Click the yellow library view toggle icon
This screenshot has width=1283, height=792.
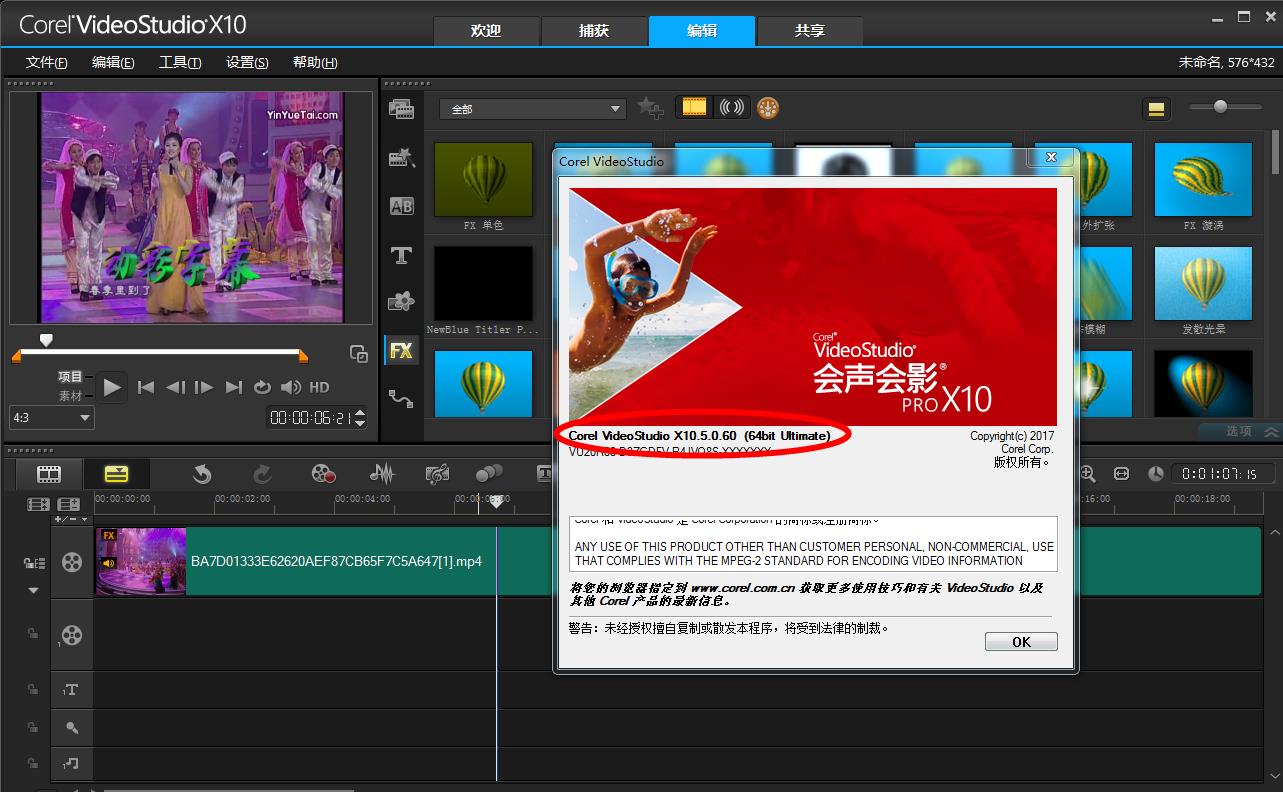point(1157,109)
